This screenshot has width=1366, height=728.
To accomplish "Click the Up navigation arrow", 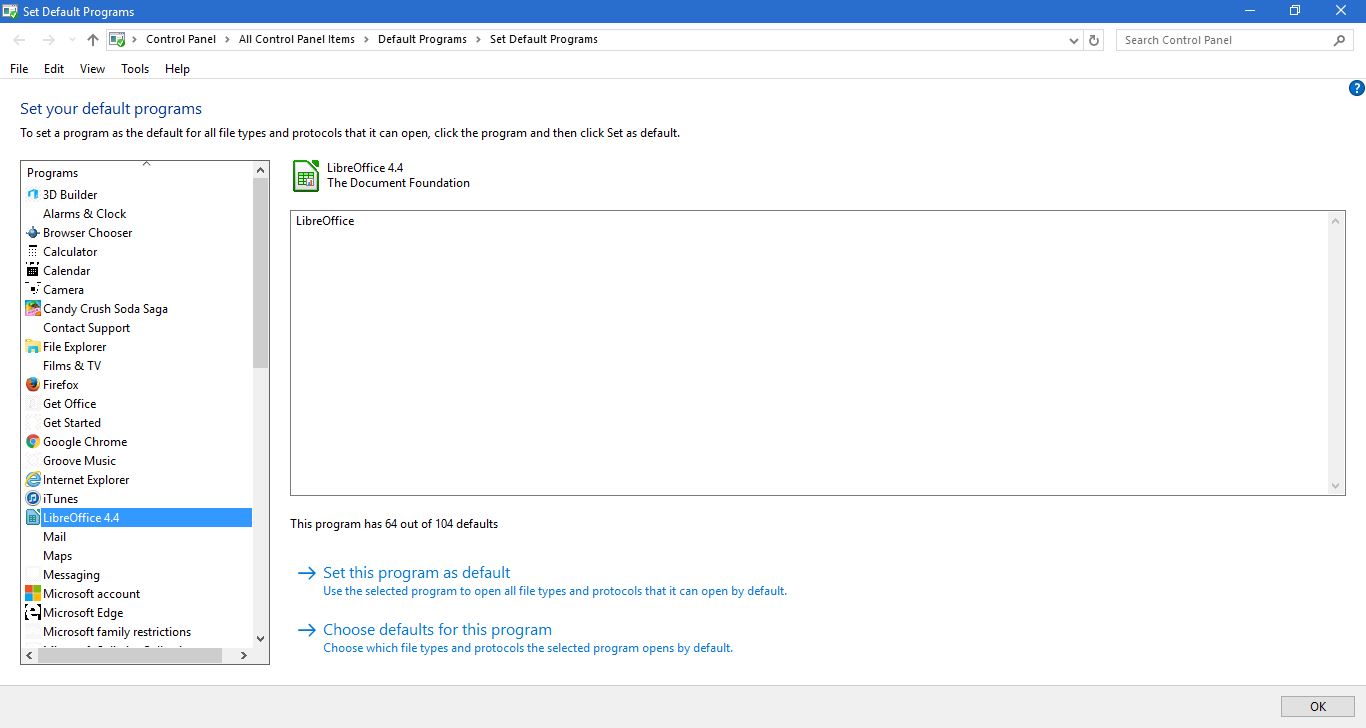I will click(91, 39).
